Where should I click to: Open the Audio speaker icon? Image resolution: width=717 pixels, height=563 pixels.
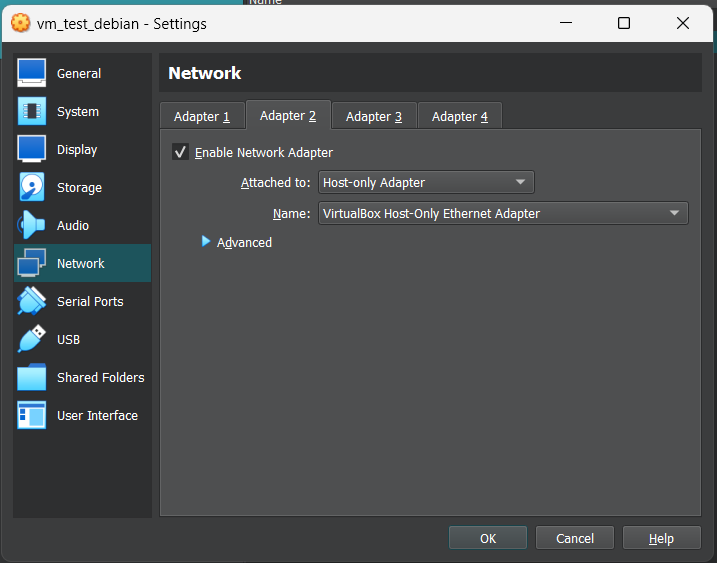pos(32,225)
